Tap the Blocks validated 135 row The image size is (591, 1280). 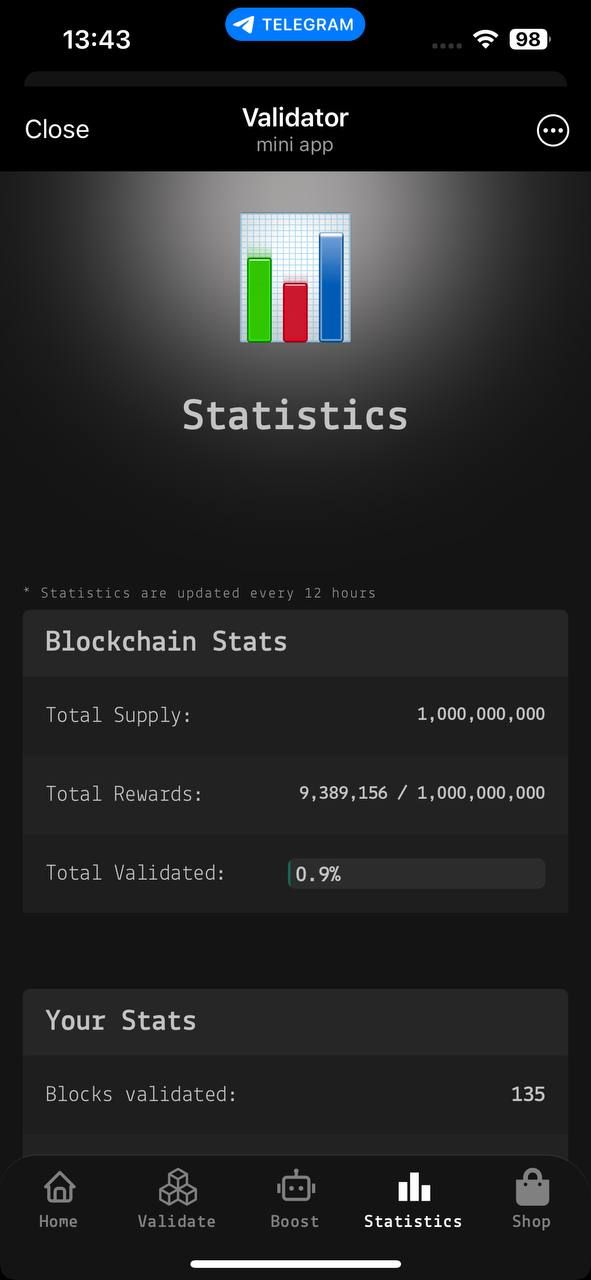click(295, 1094)
